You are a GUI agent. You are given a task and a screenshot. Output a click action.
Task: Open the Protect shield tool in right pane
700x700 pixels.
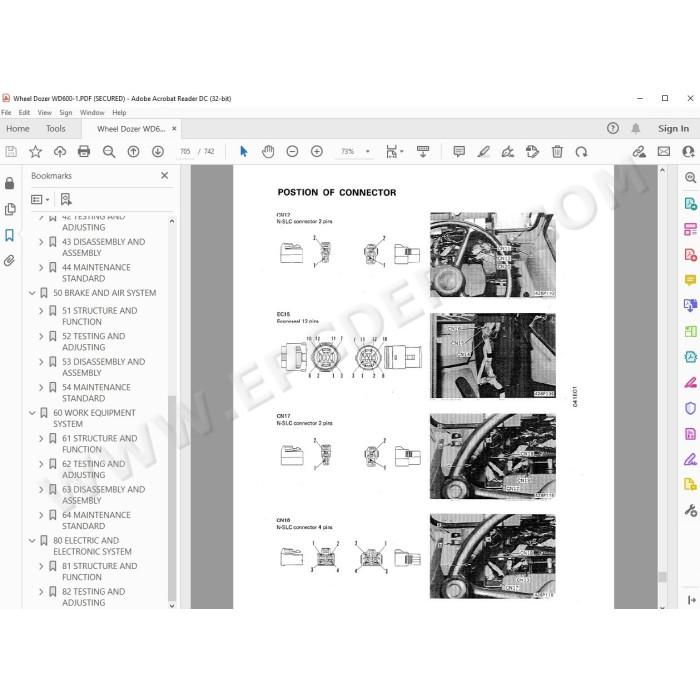coord(690,408)
